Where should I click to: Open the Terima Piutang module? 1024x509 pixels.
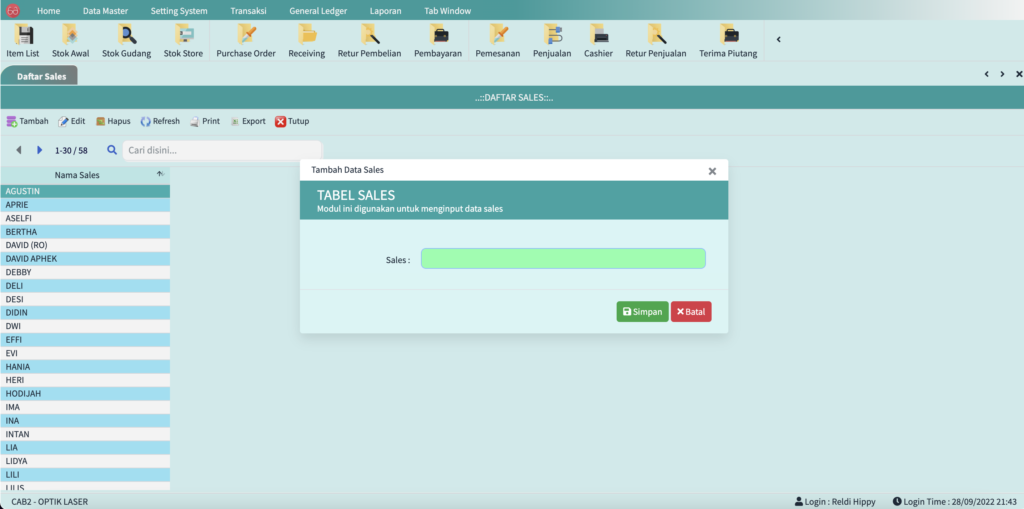tap(727, 41)
